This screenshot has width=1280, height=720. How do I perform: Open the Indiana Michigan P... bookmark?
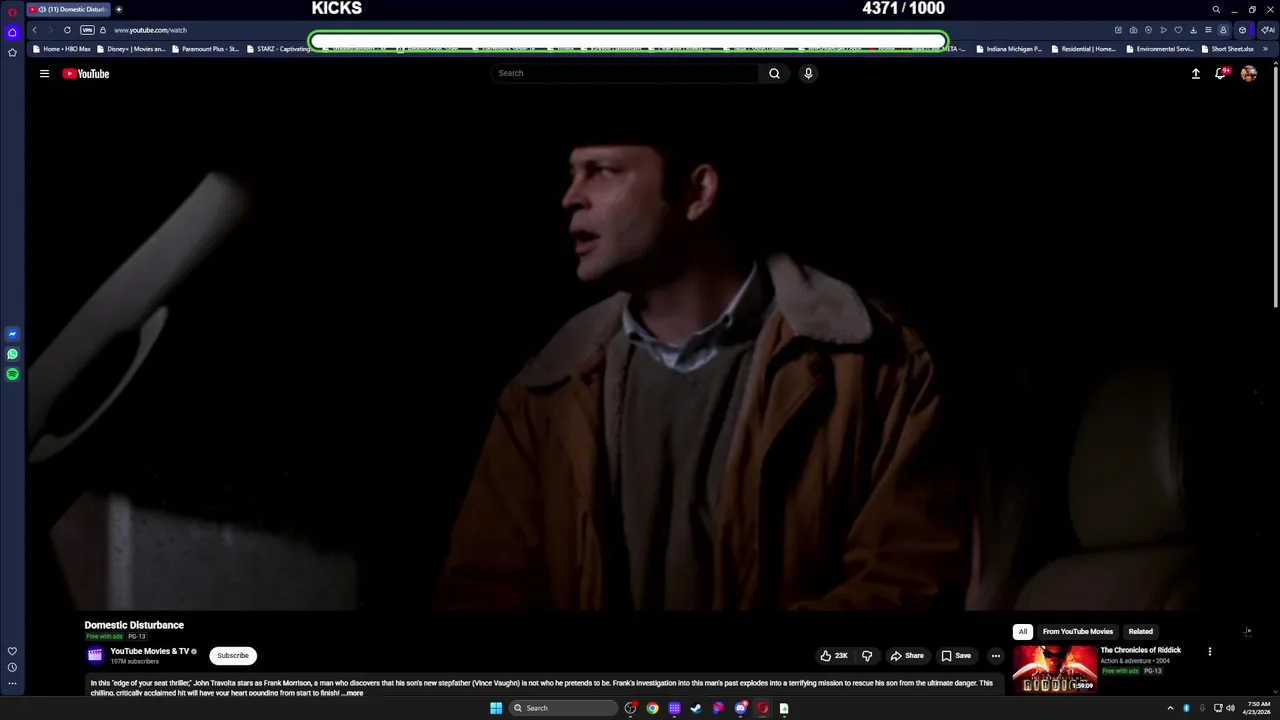point(1008,48)
